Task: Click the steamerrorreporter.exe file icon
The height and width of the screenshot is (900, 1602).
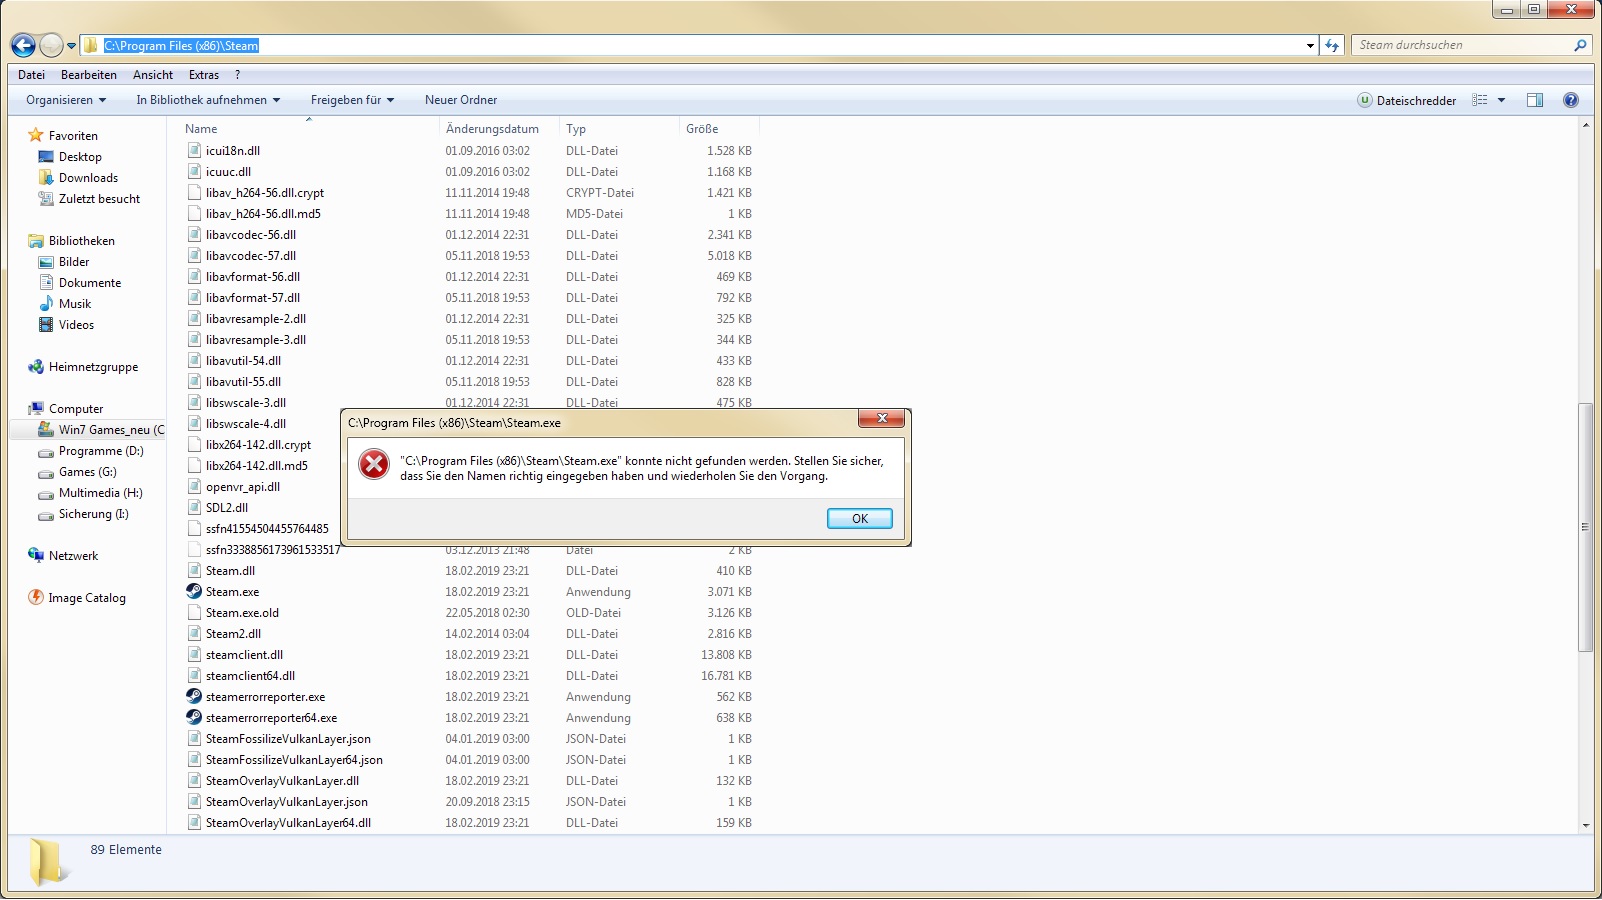Action: [x=194, y=697]
